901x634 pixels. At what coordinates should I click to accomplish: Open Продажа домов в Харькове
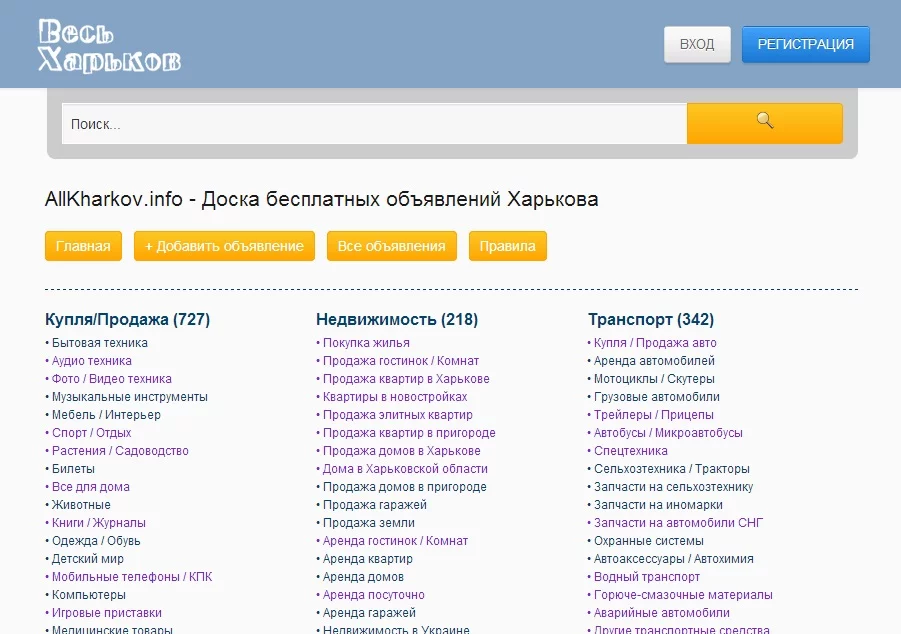point(402,451)
